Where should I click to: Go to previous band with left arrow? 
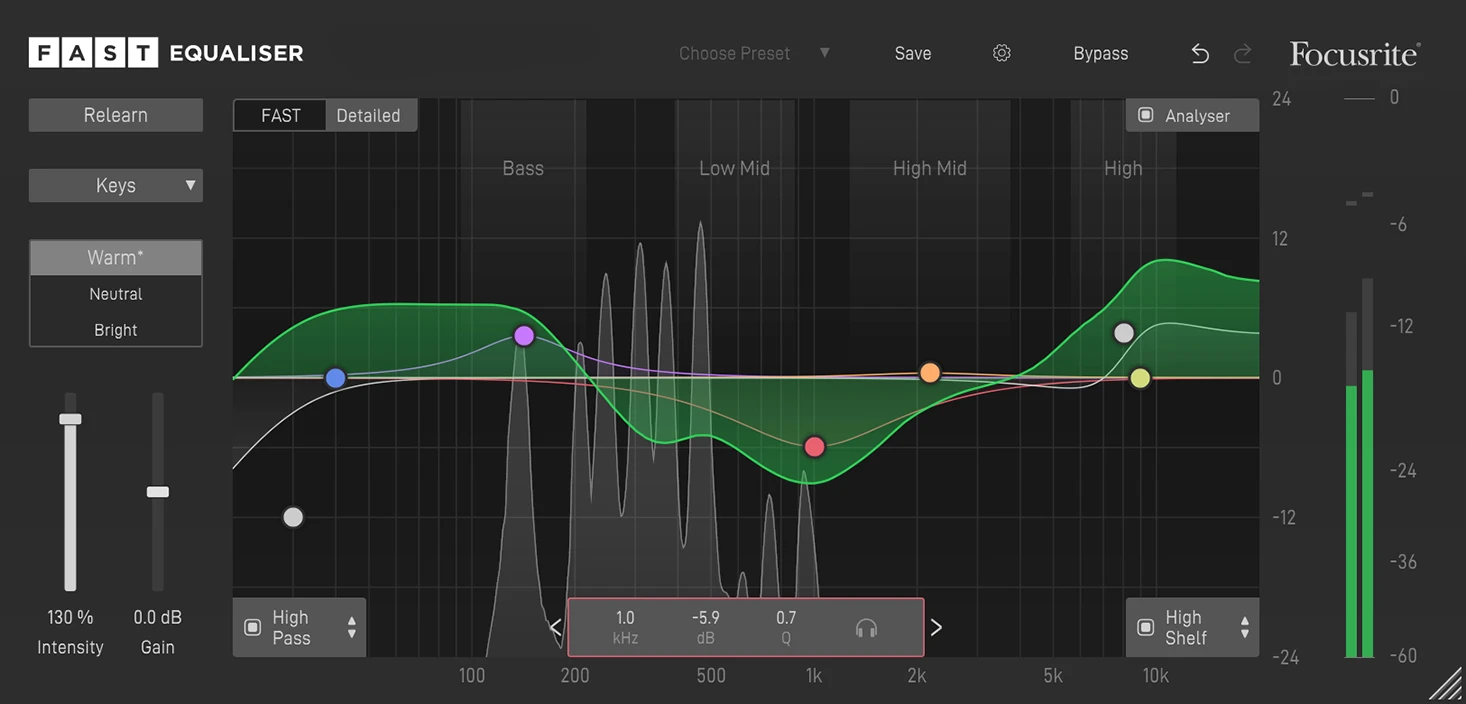(x=556, y=628)
